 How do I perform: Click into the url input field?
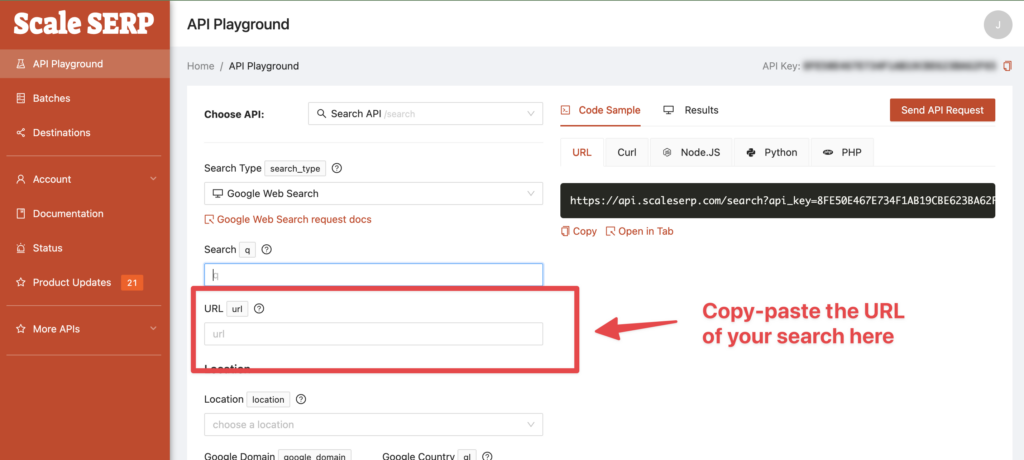pyautogui.click(x=374, y=334)
